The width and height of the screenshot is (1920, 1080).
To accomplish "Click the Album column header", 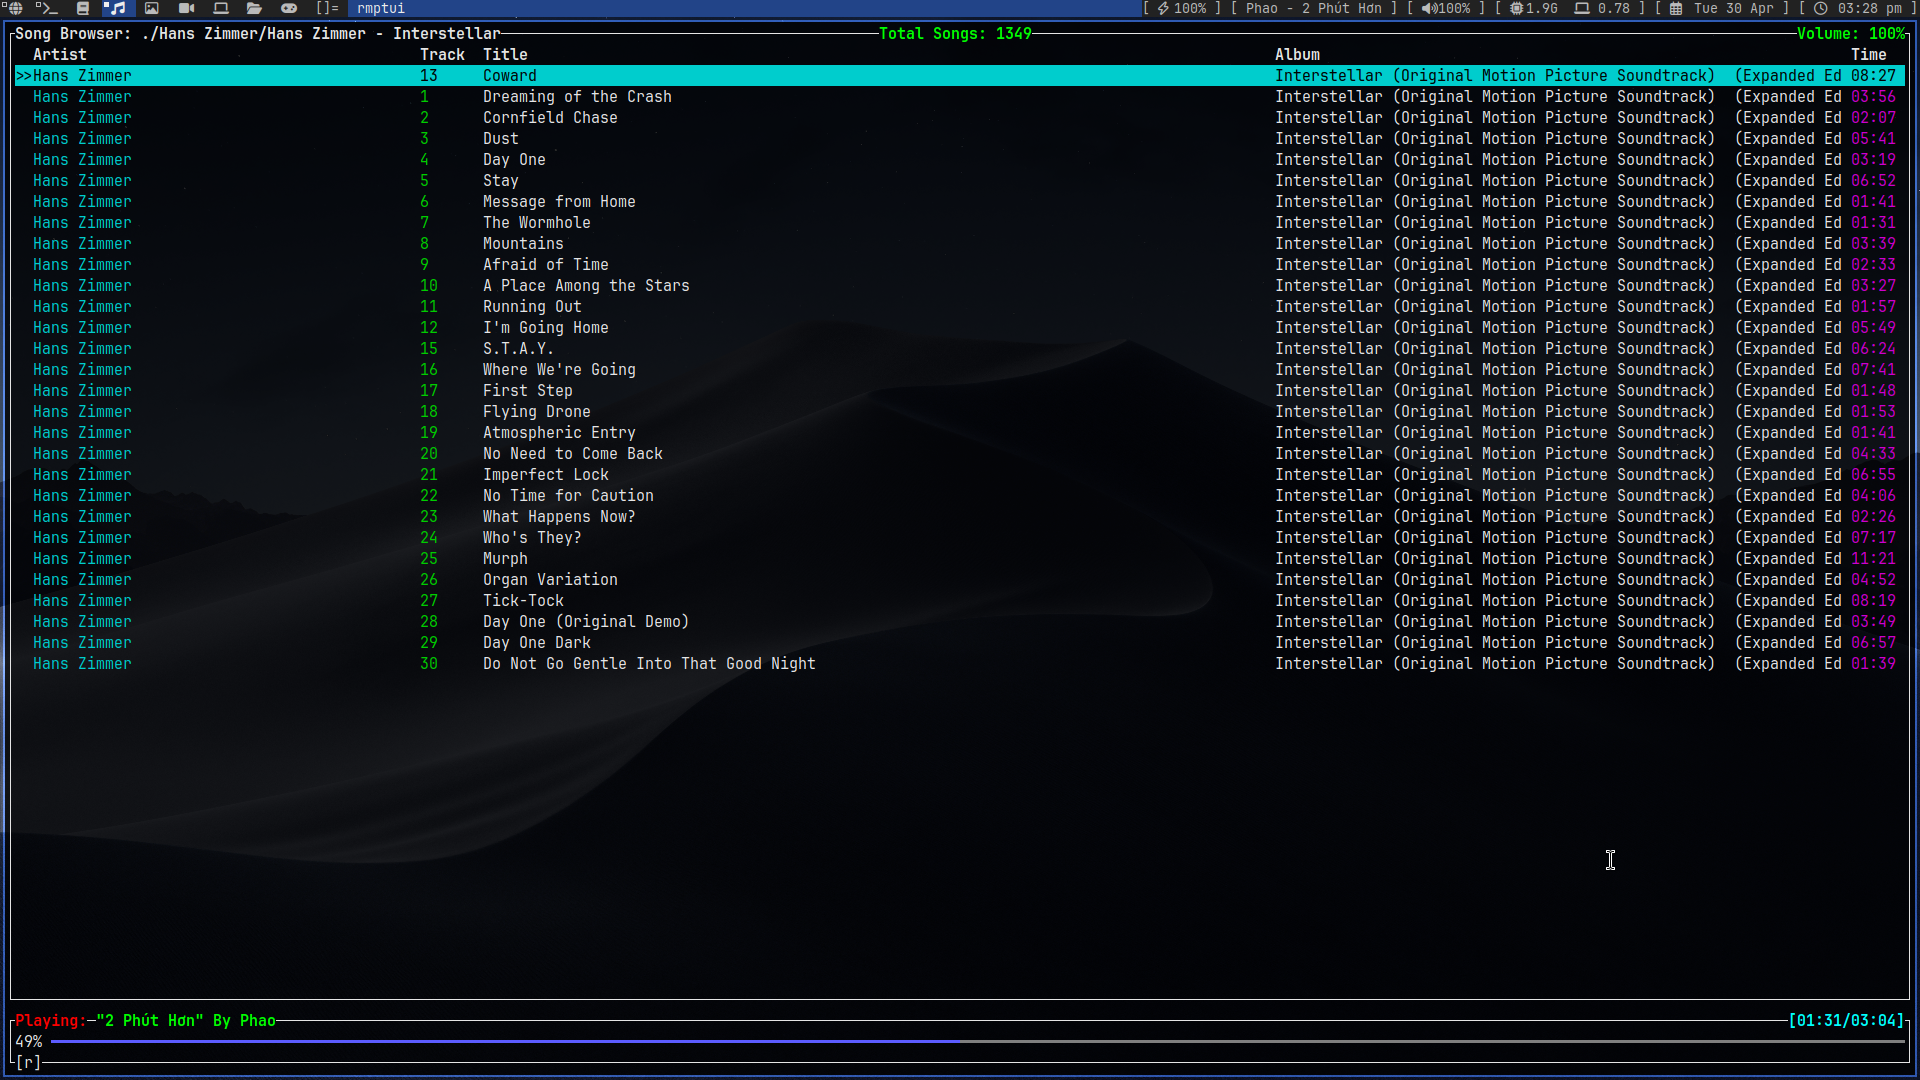I will coord(1297,55).
